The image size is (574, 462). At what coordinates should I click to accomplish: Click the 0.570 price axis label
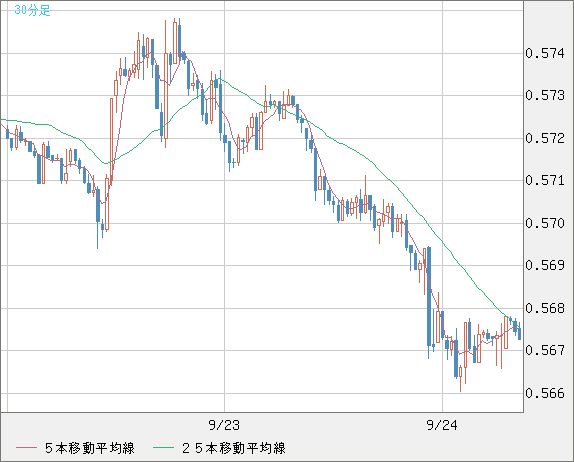(x=545, y=223)
